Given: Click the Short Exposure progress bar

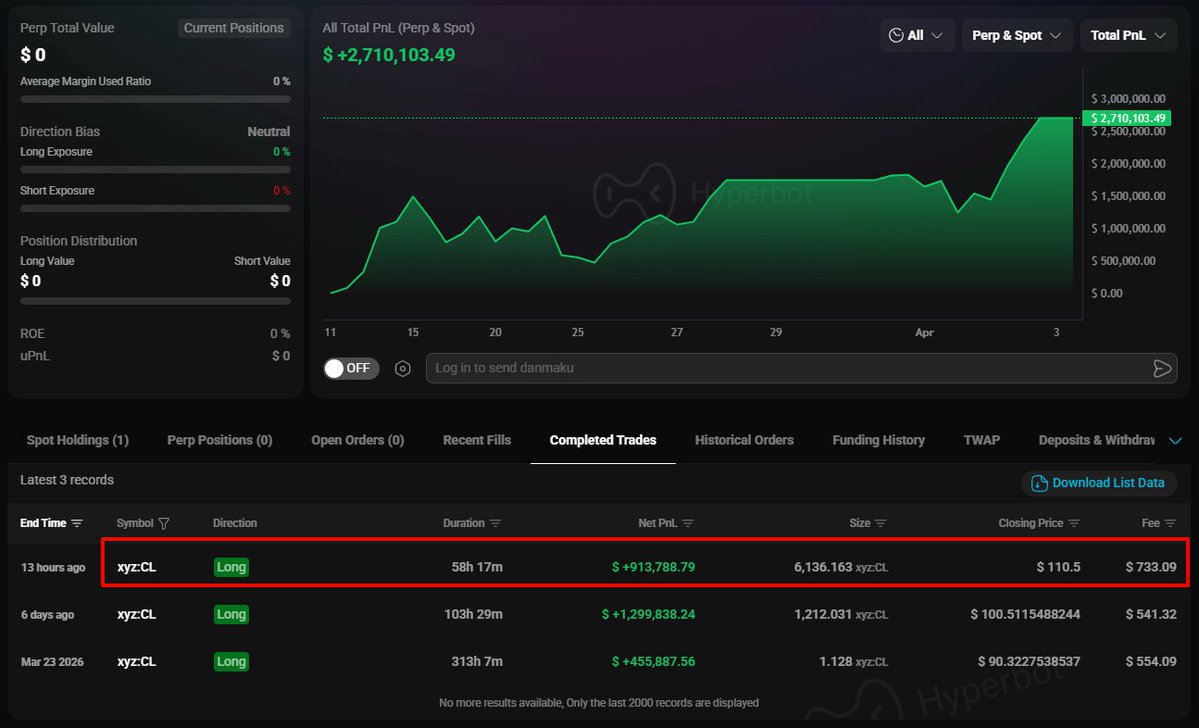Looking at the screenshot, I should coord(155,208).
